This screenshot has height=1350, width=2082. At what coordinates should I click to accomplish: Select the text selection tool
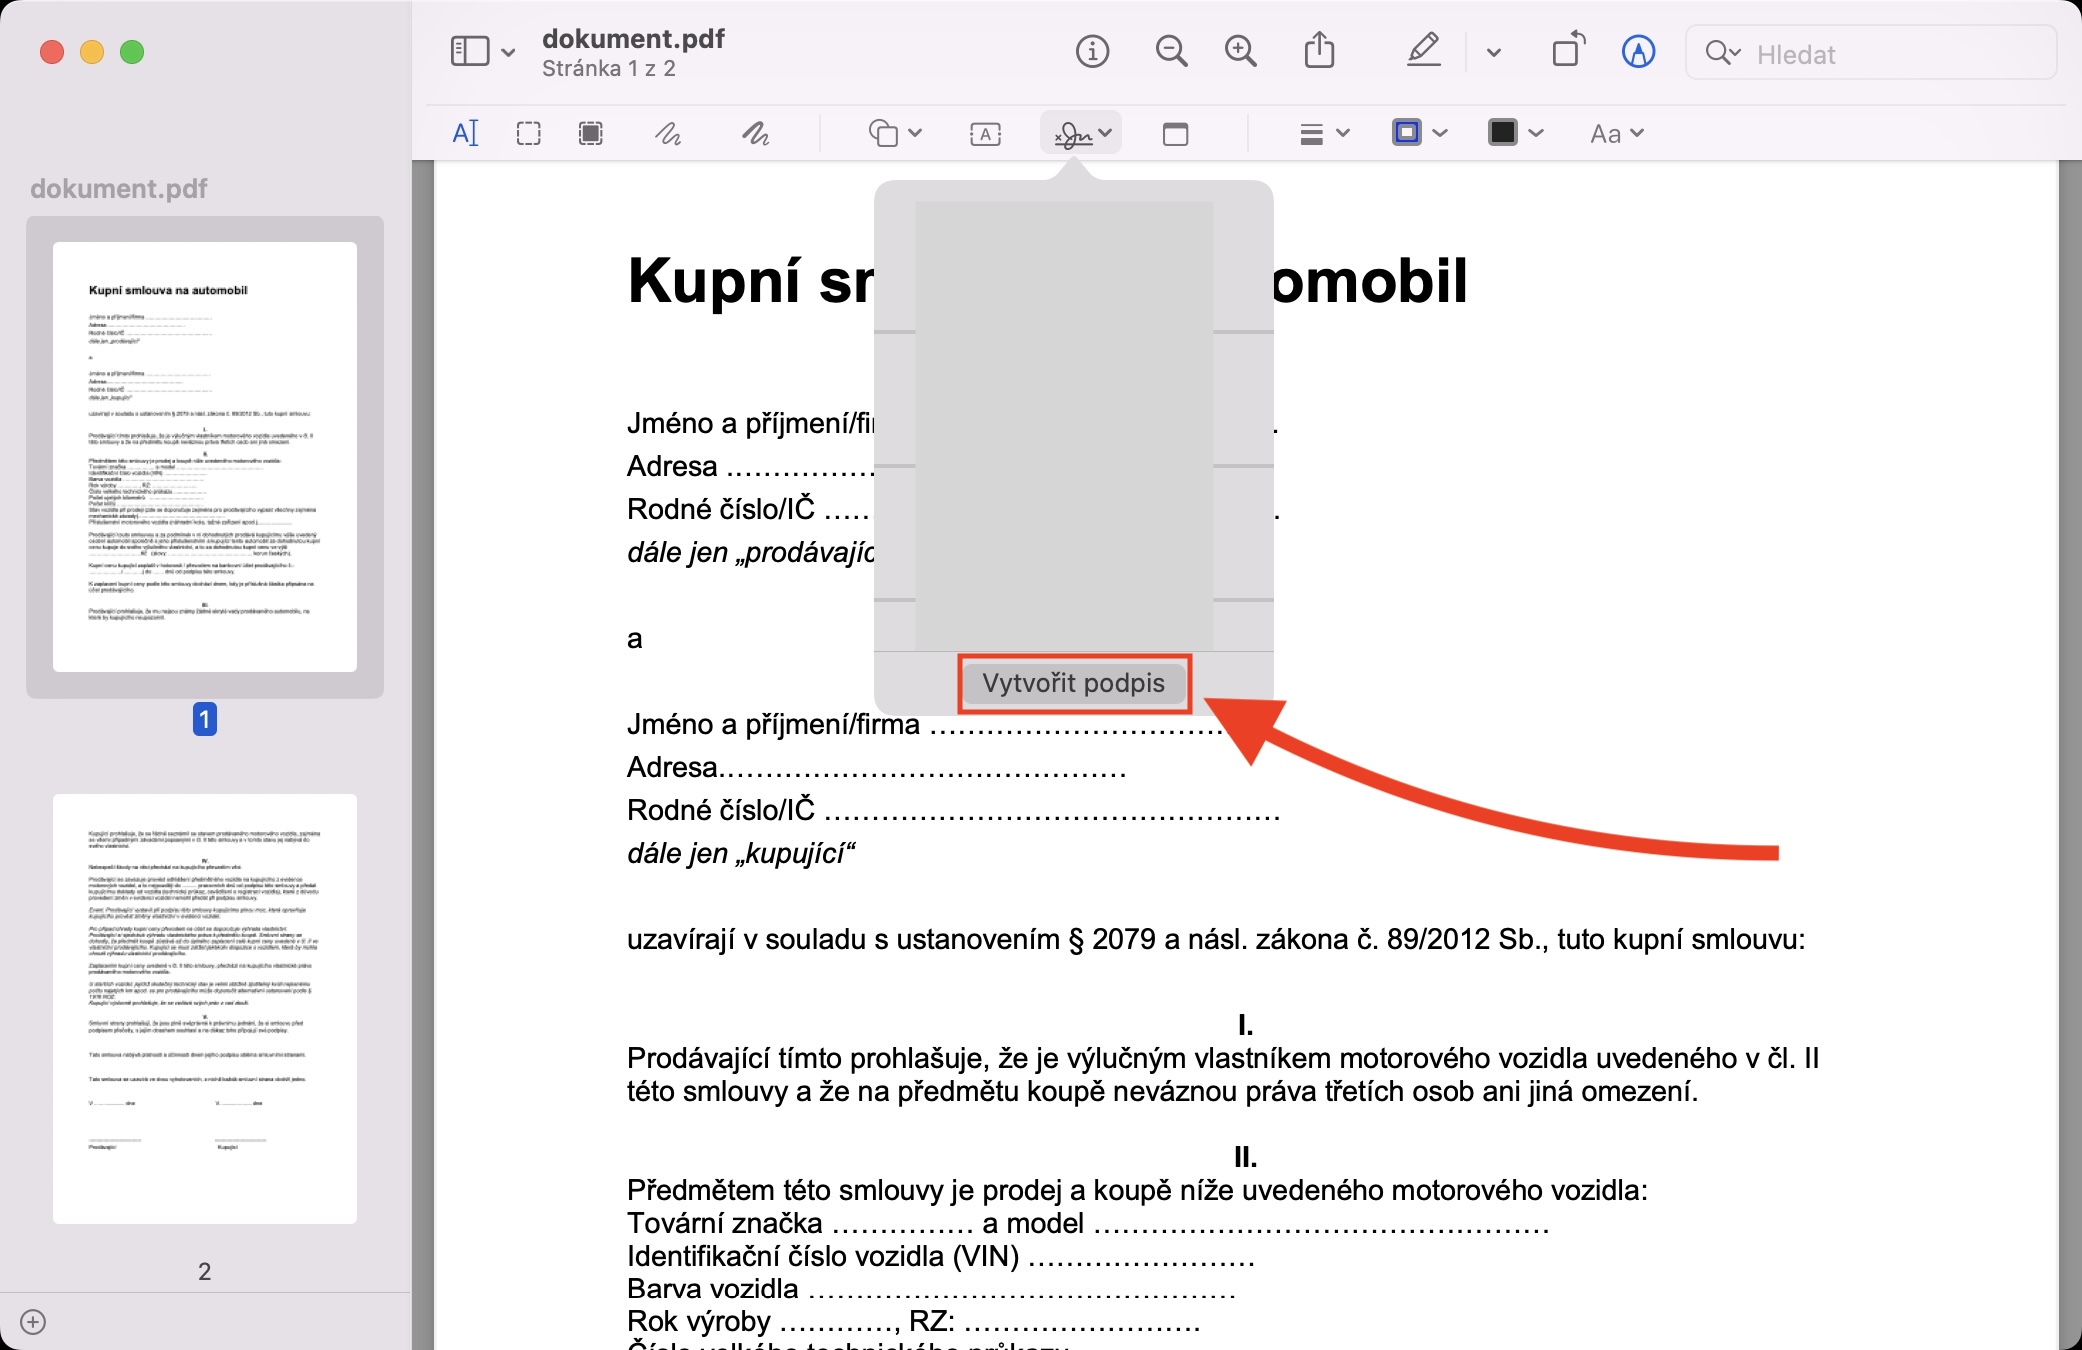pyautogui.click(x=466, y=133)
